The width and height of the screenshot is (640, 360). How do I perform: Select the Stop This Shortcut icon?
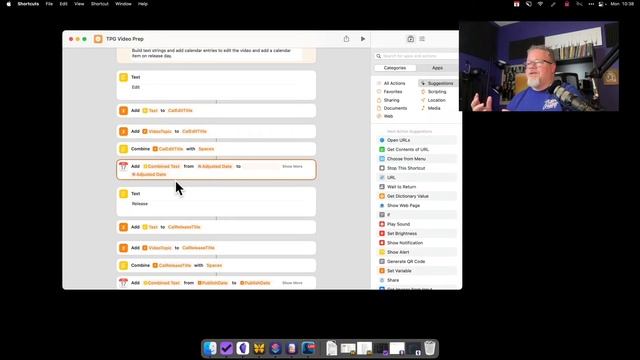(382, 168)
